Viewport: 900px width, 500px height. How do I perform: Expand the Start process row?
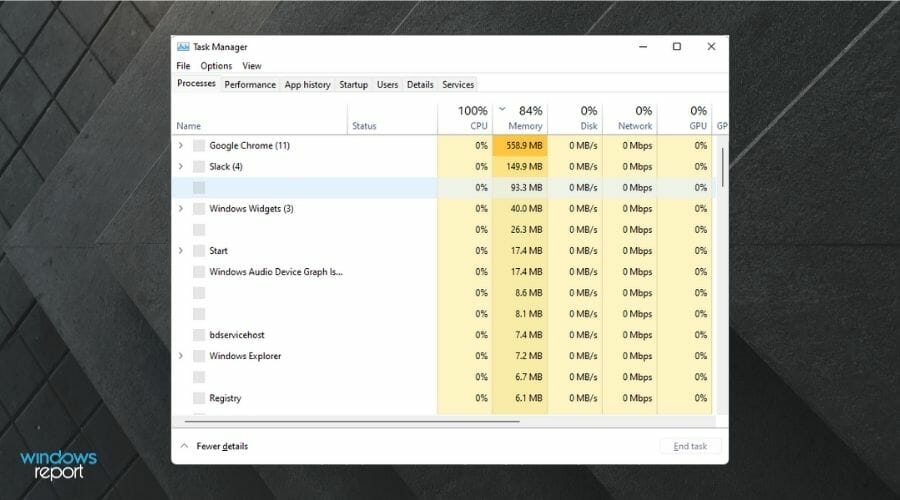[x=181, y=251]
